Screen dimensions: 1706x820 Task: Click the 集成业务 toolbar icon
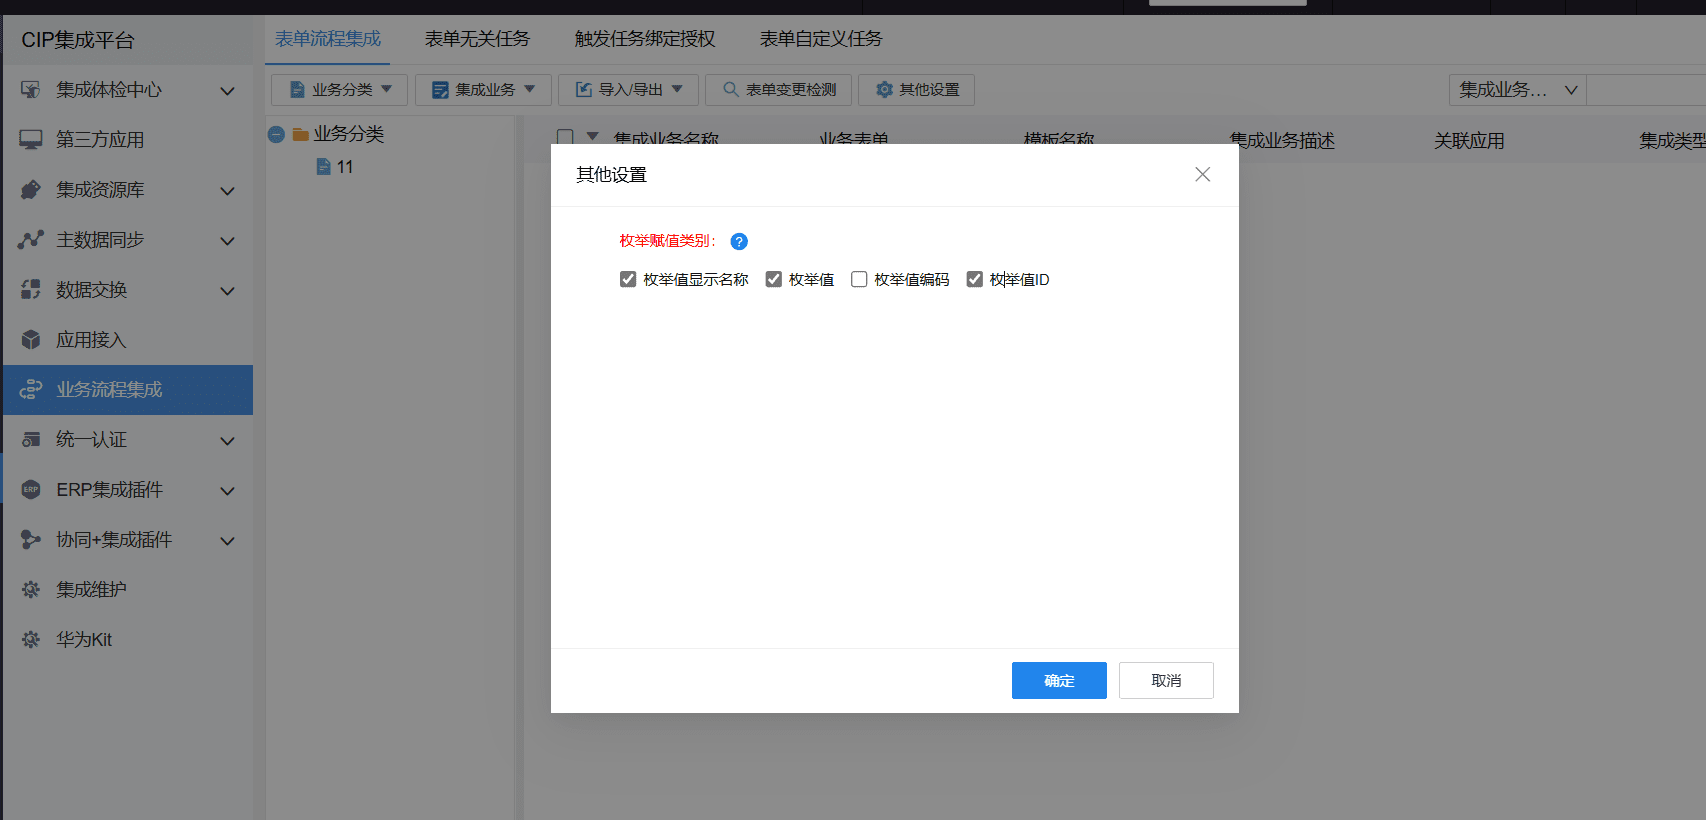click(440, 90)
